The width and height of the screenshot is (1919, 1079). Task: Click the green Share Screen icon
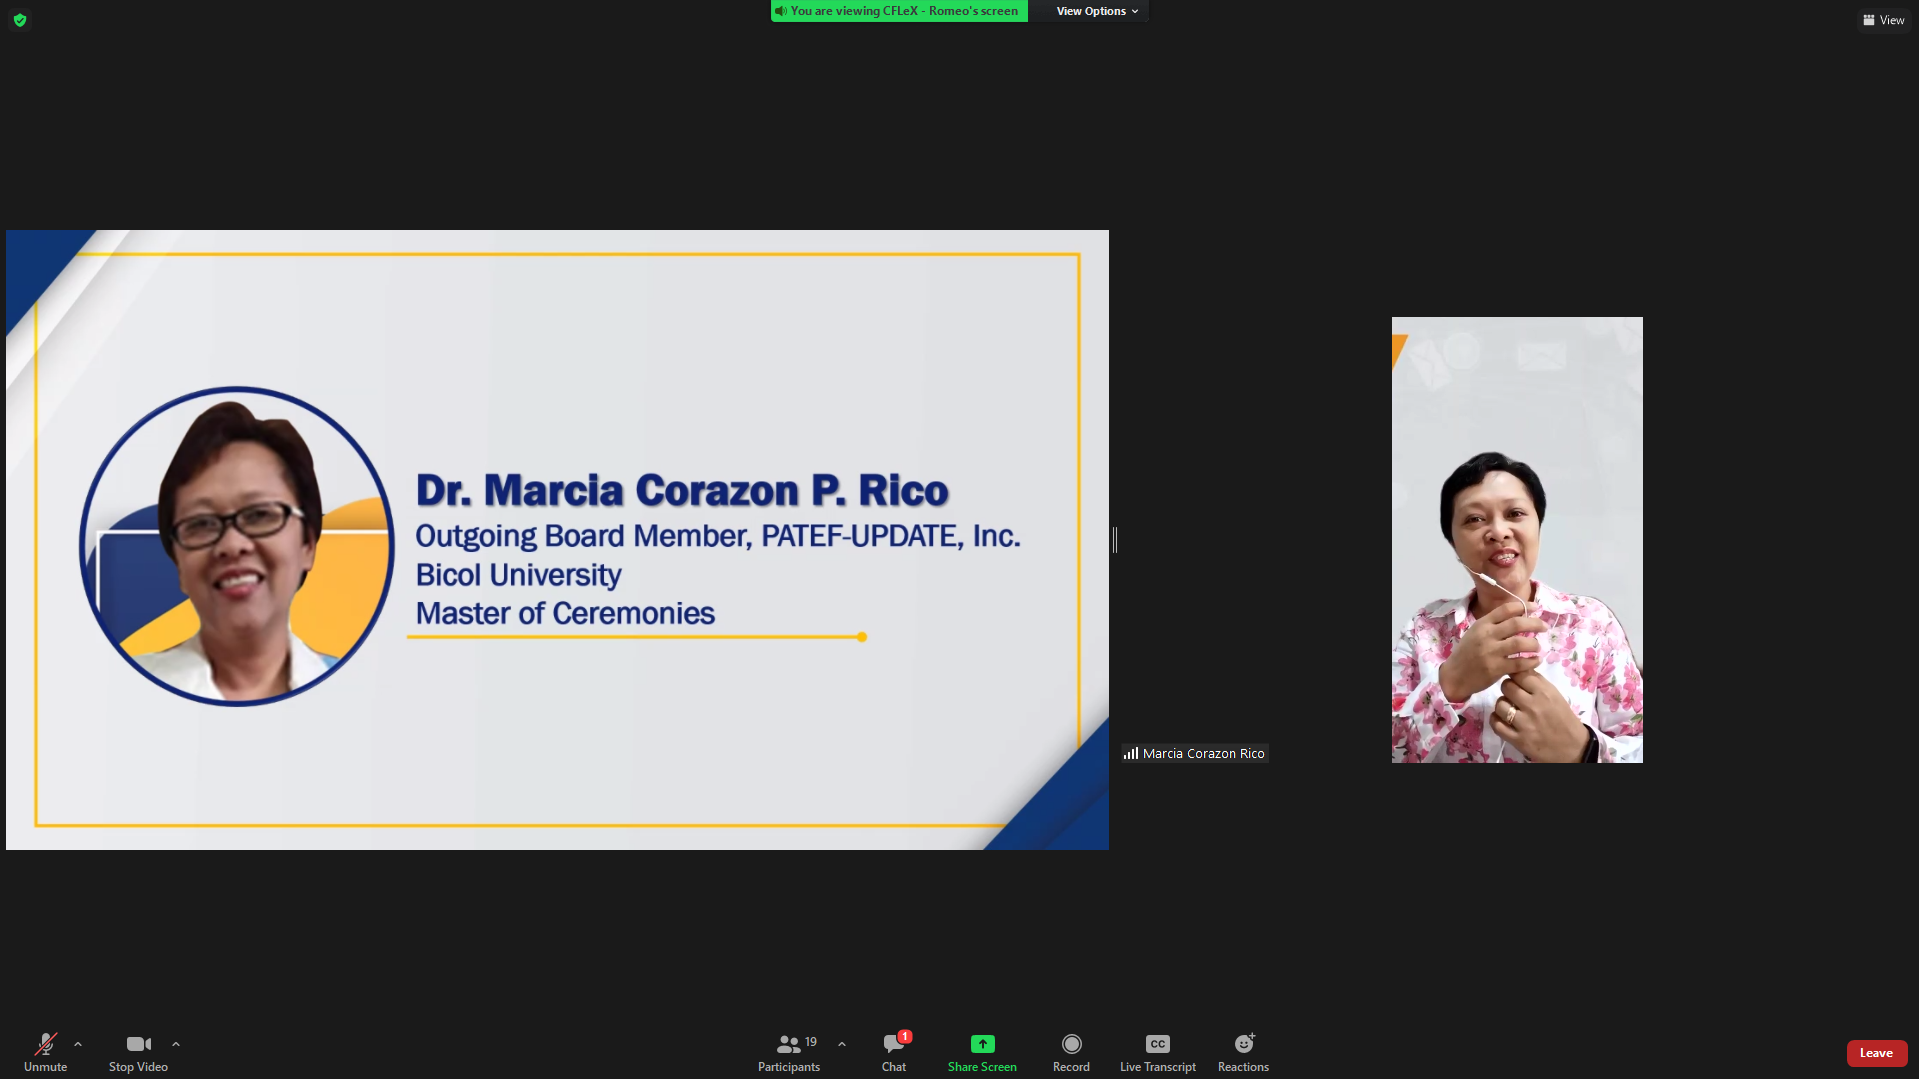tap(982, 1044)
